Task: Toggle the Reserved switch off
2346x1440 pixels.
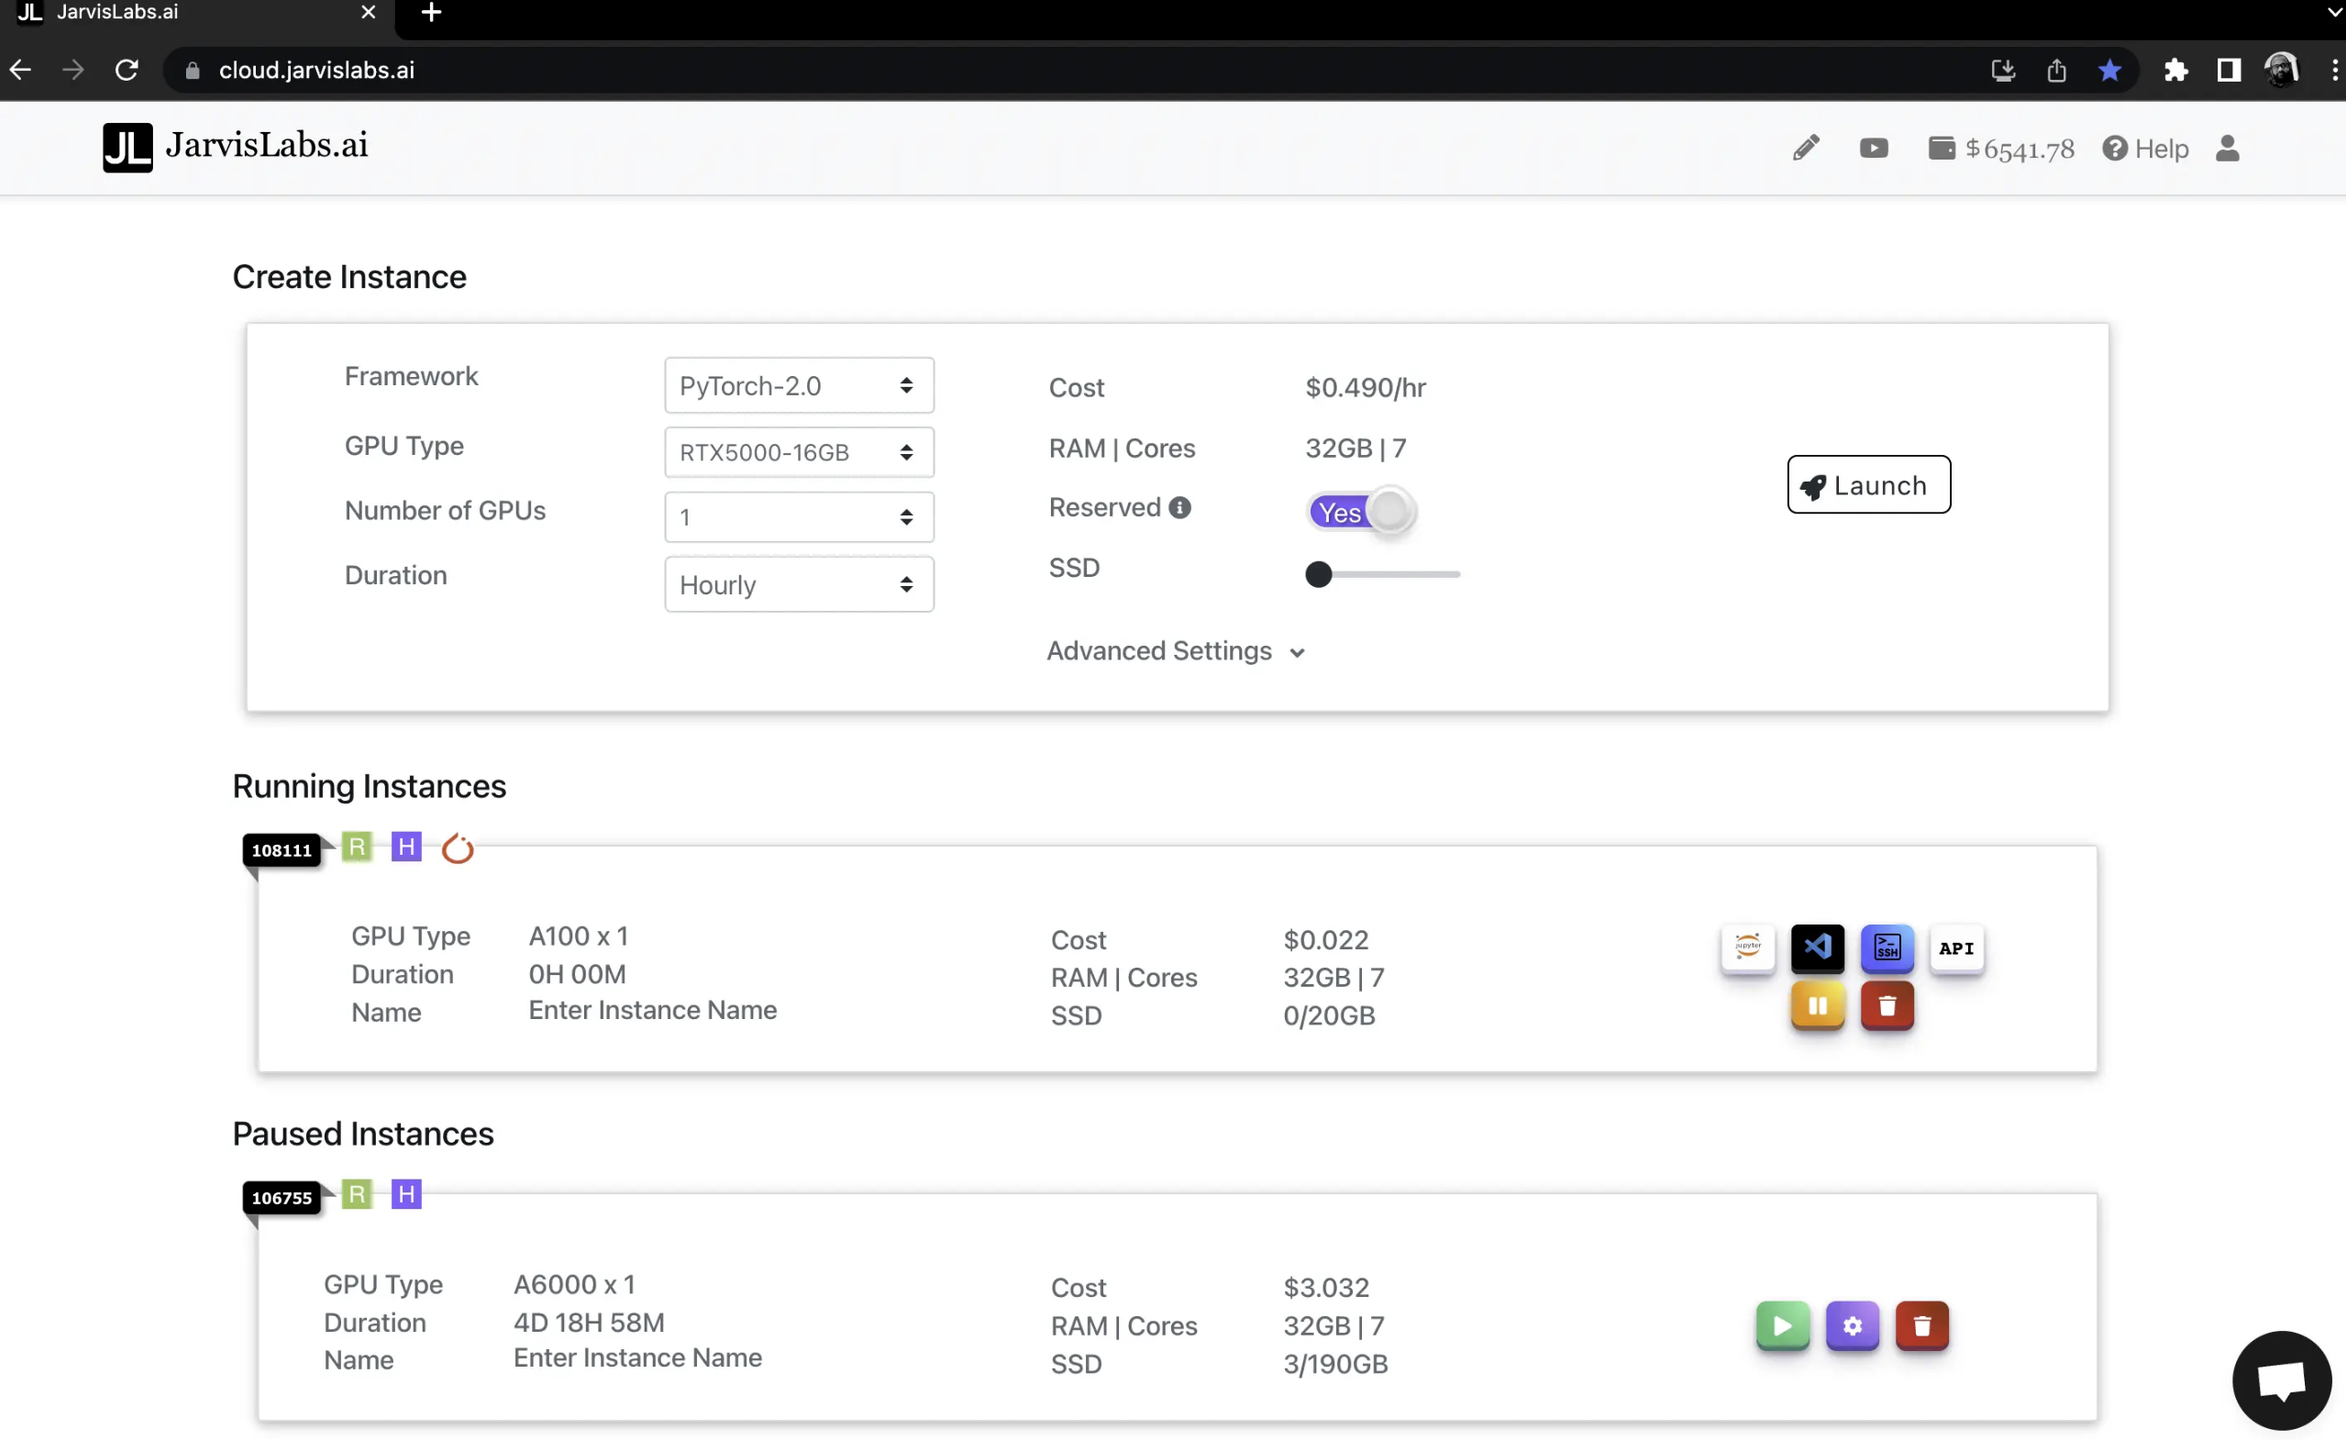Action: pos(1361,512)
